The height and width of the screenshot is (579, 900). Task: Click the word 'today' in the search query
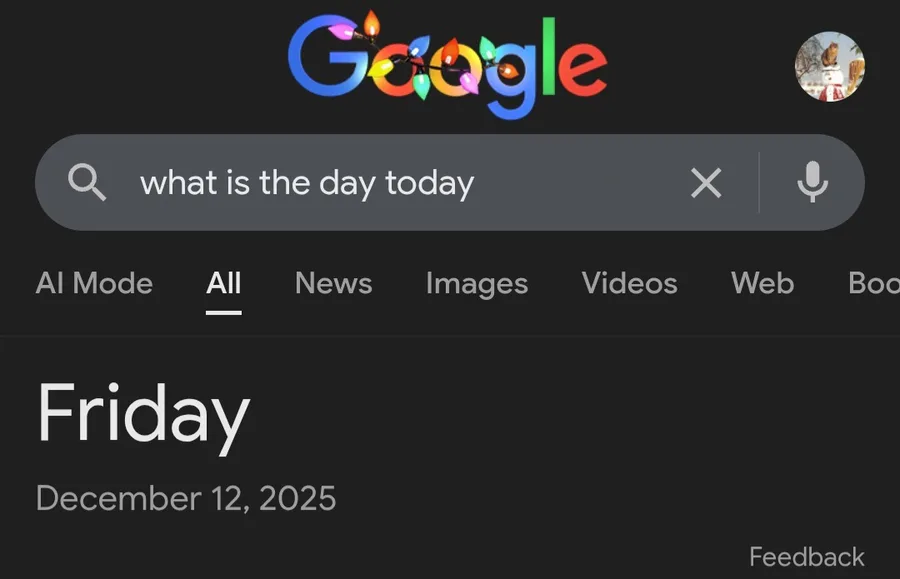point(429,185)
